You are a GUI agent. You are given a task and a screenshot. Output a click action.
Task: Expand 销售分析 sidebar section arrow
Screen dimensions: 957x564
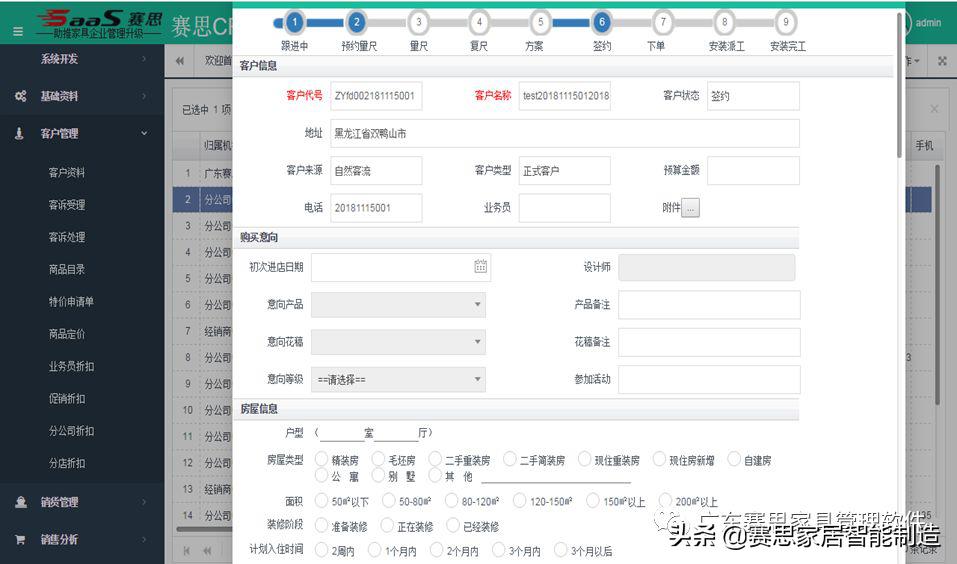point(145,540)
